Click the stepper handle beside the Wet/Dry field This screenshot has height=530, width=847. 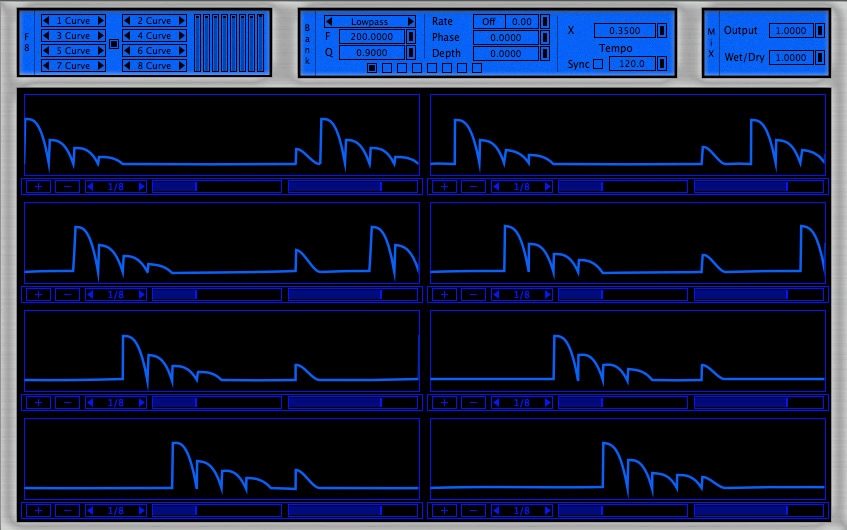[x=820, y=57]
